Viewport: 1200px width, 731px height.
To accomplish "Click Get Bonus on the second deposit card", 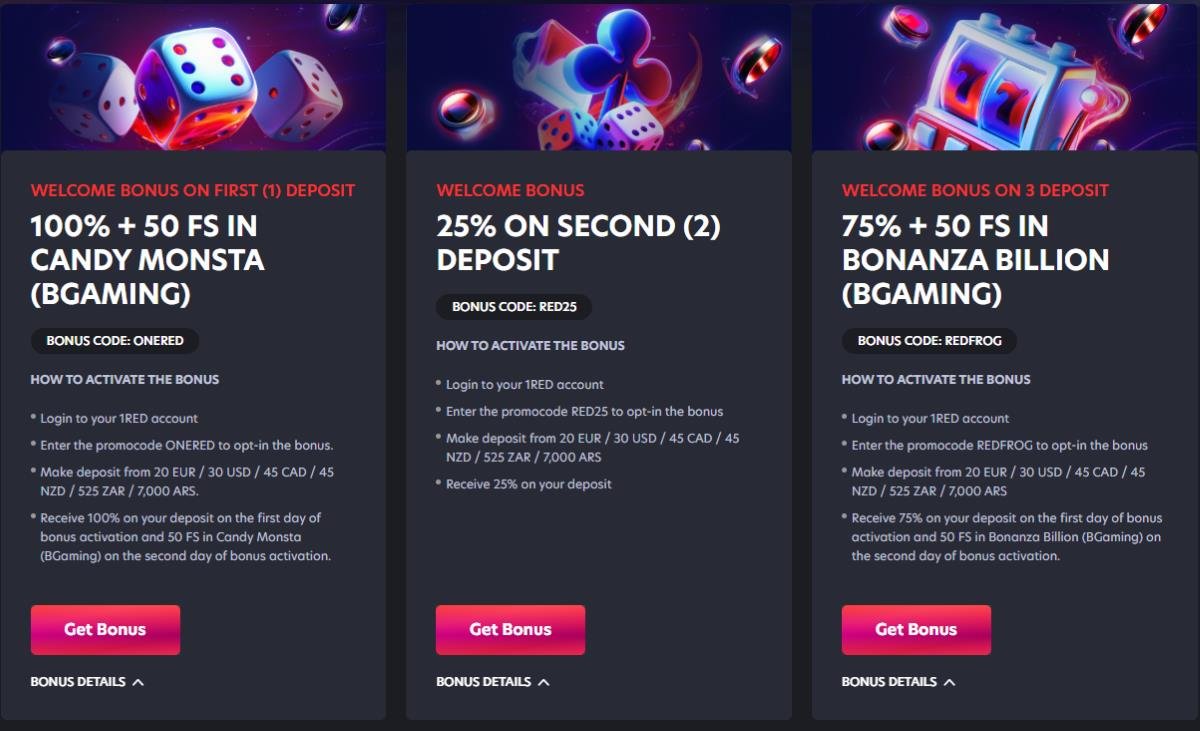I will point(510,629).
